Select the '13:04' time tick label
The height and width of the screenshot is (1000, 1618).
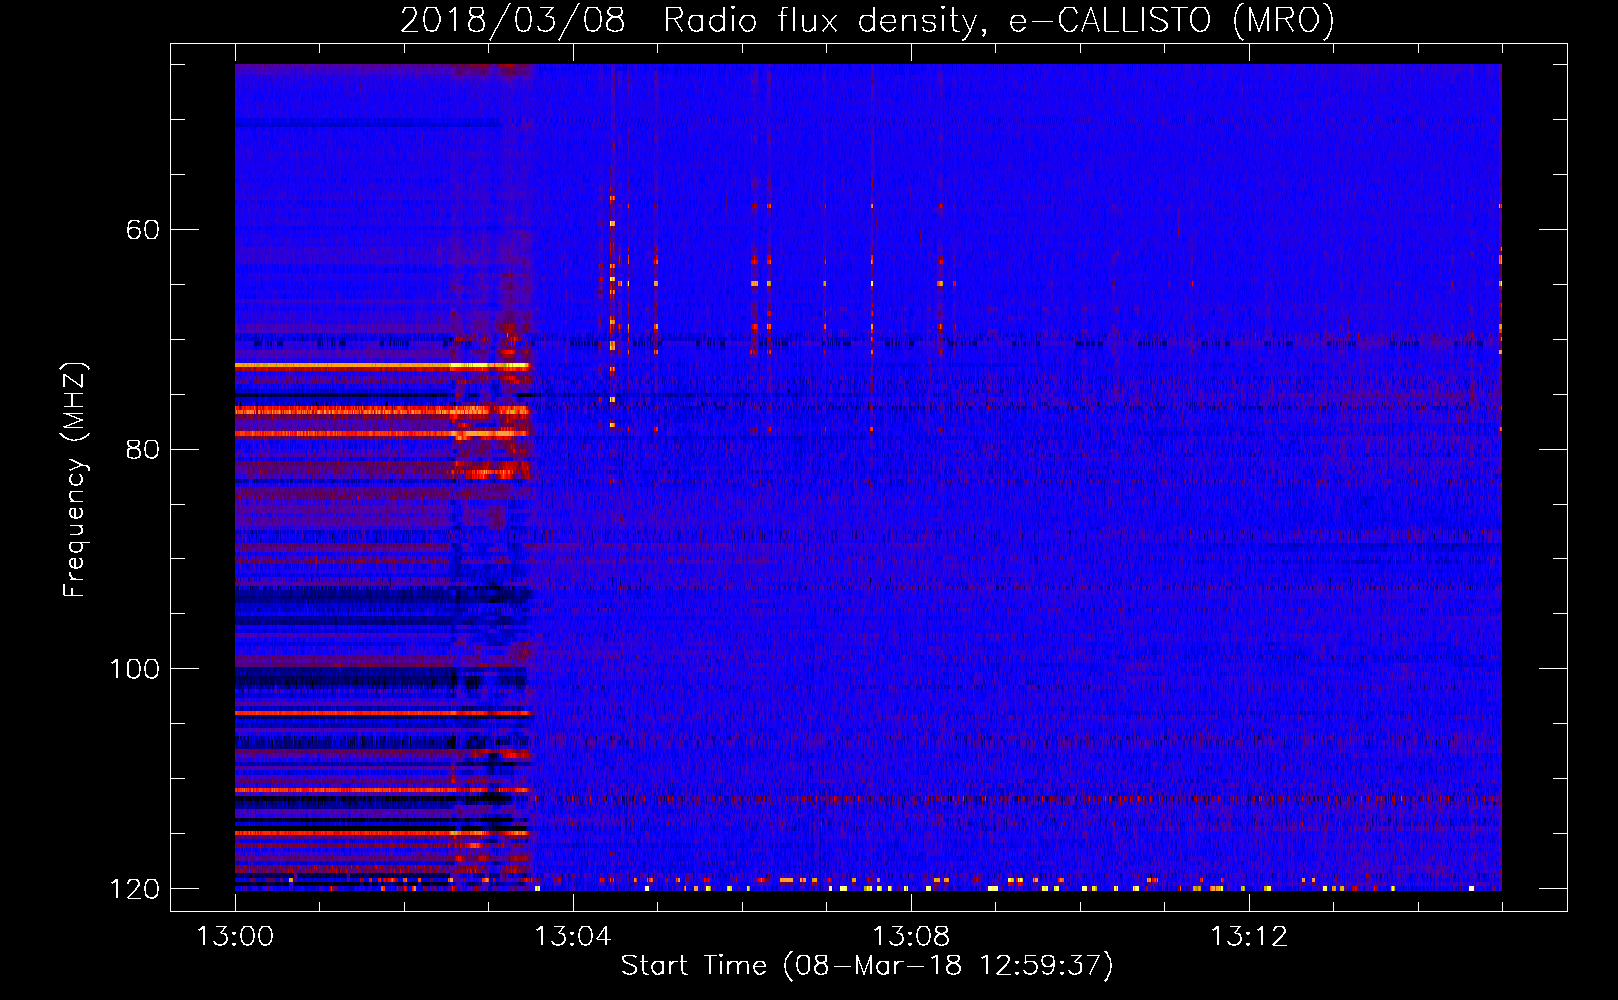pyautogui.click(x=572, y=937)
